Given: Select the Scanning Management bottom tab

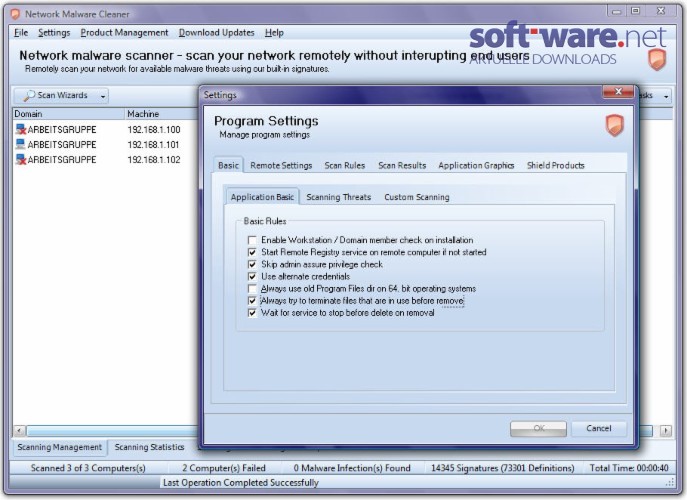Looking at the screenshot, I should pyautogui.click(x=60, y=447).
